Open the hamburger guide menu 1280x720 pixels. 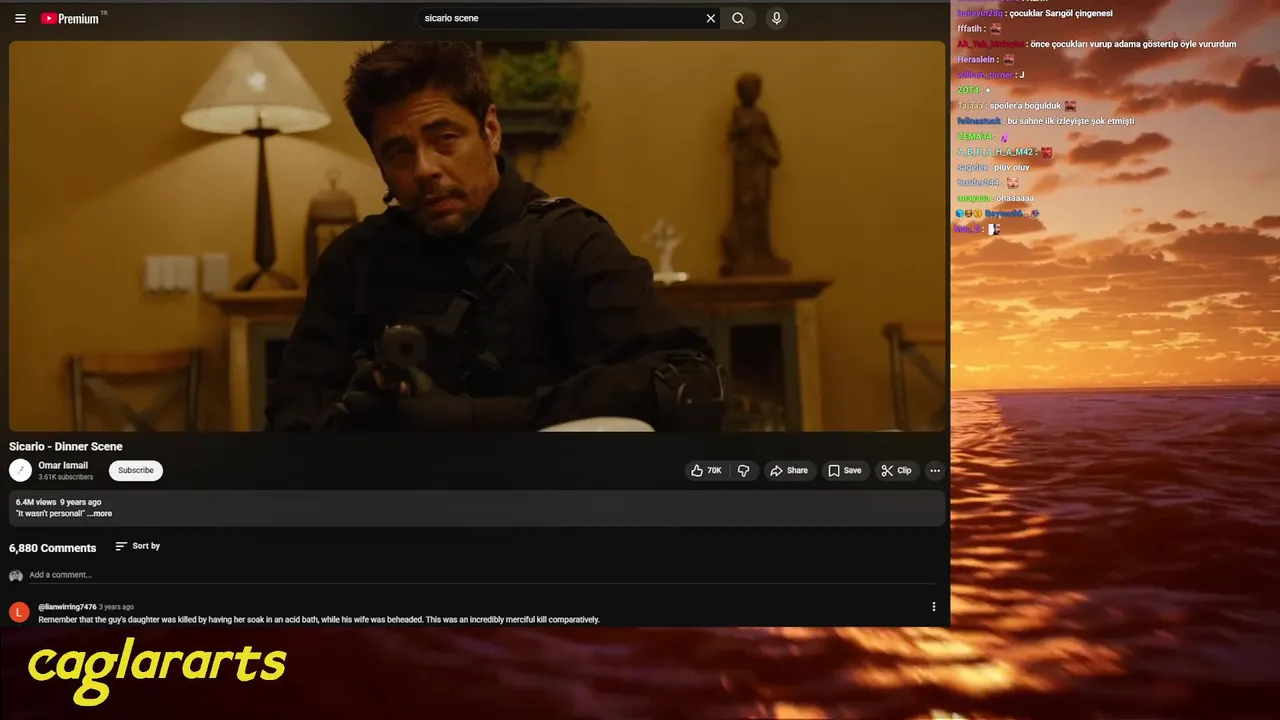(20, 18)
